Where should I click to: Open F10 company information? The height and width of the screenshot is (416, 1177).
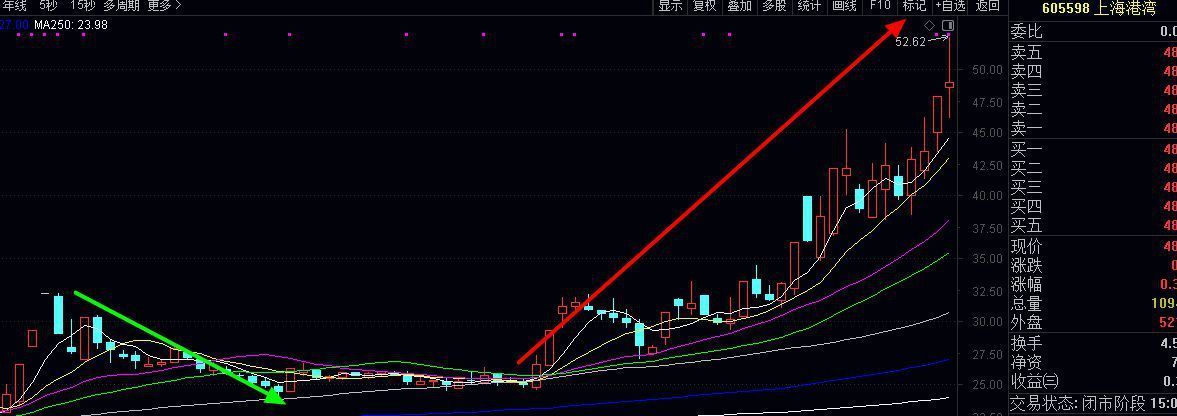pos(880,6)
